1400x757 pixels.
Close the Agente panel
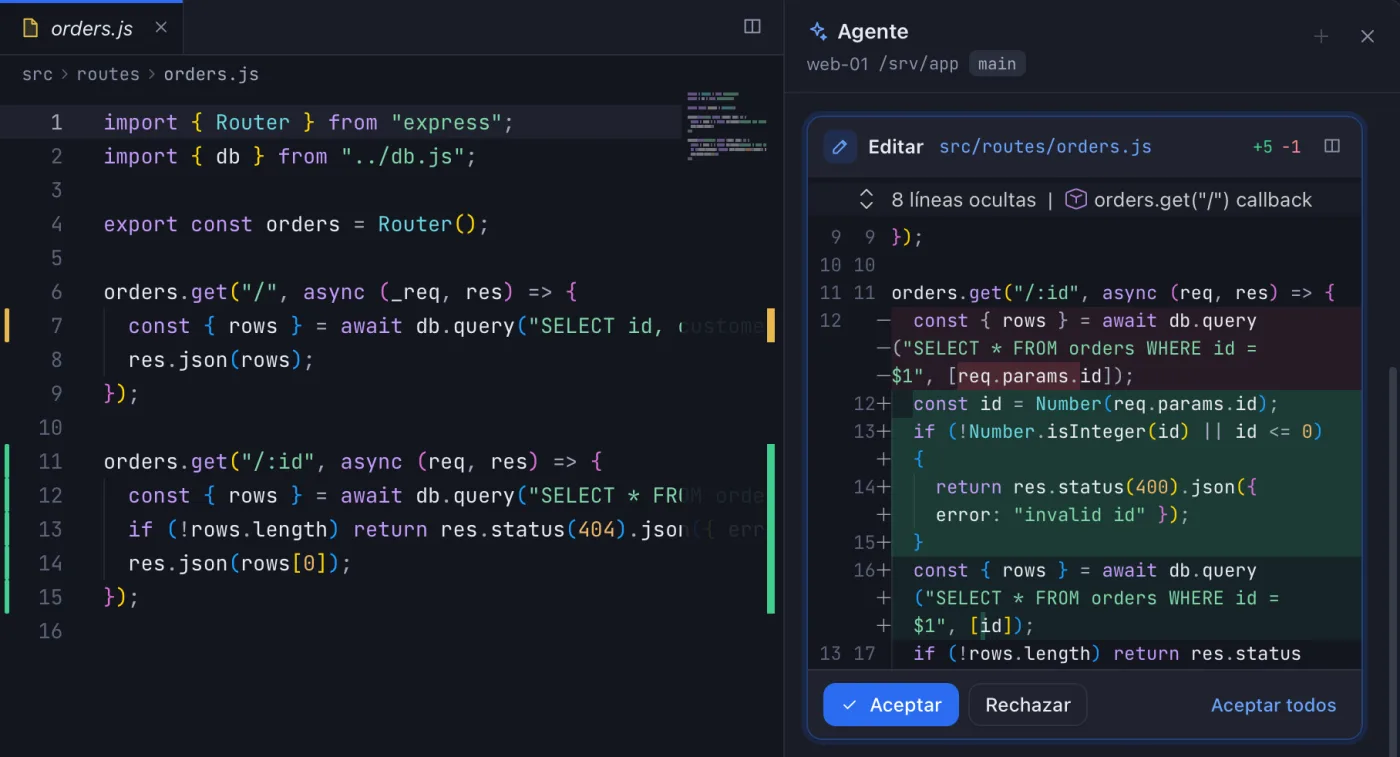1368,36
